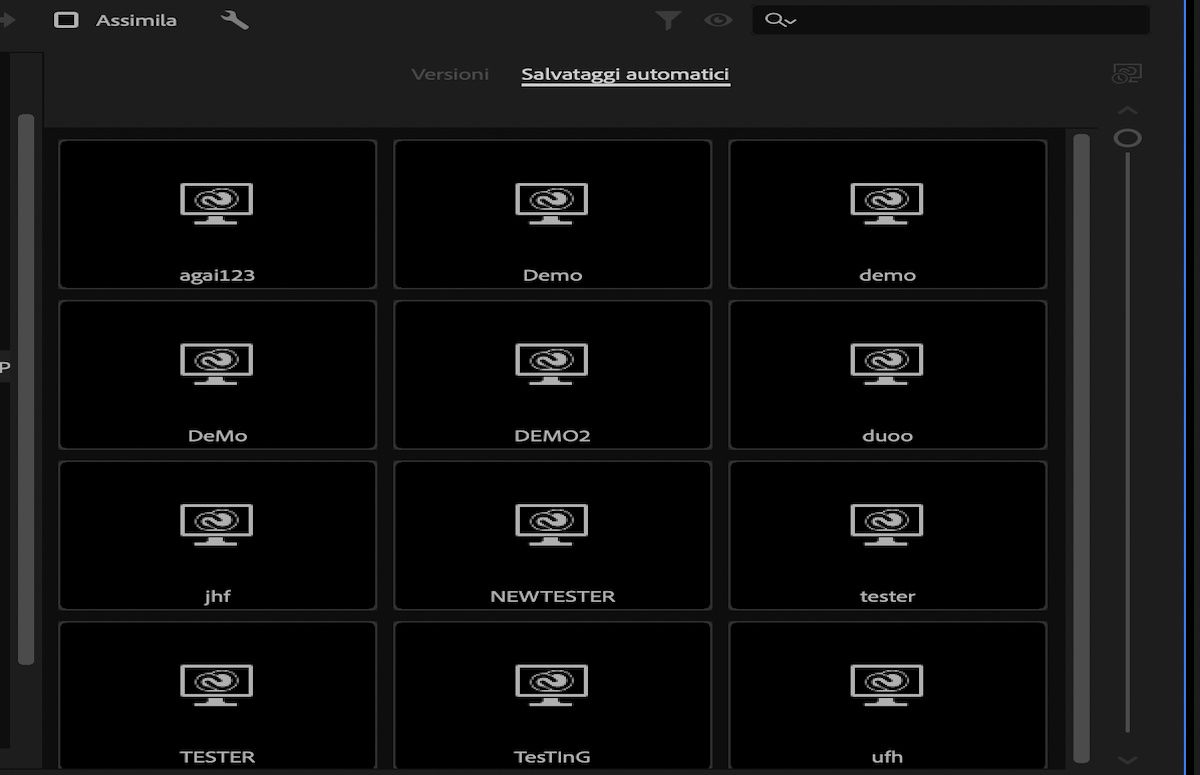
Task: Click the Assimila button
Action: 136,20
